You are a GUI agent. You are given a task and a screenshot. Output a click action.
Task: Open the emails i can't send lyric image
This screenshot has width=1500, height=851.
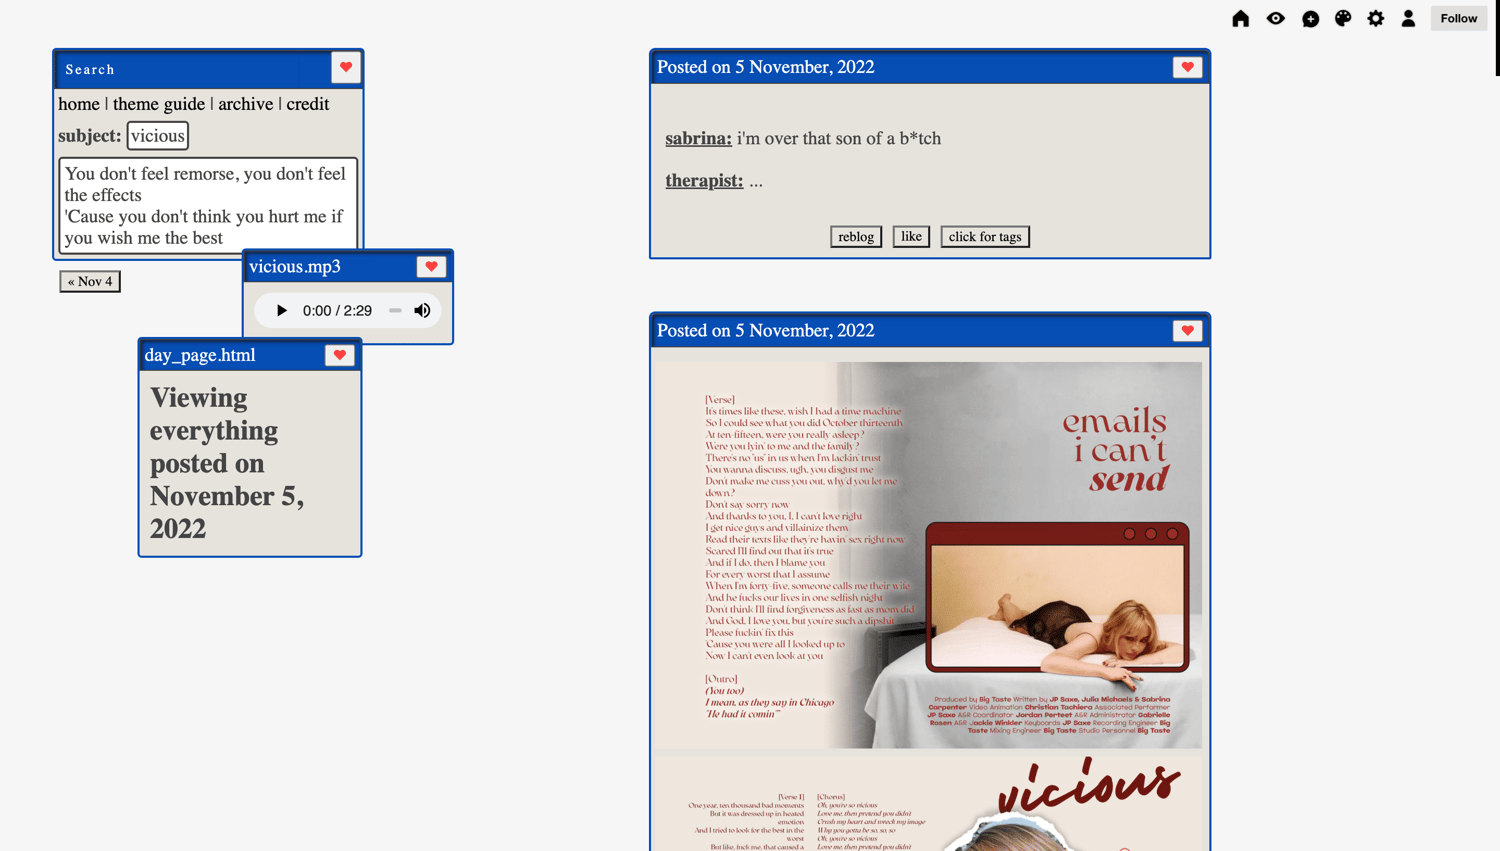(928, 555)
